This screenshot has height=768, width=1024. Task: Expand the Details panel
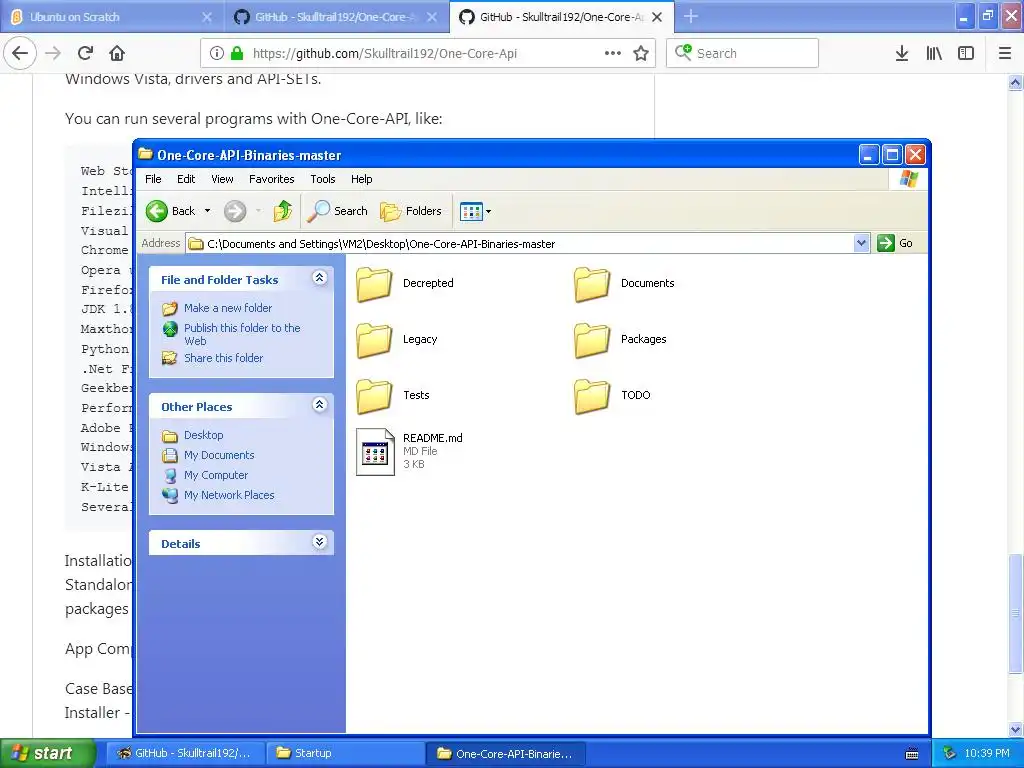(319, 542)
